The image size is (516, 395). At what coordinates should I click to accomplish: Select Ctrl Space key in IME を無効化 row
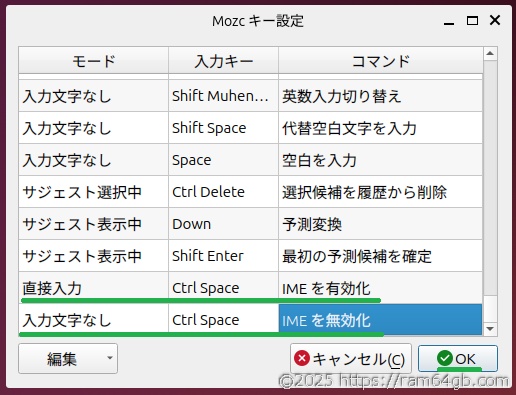(x=223, y=320)
